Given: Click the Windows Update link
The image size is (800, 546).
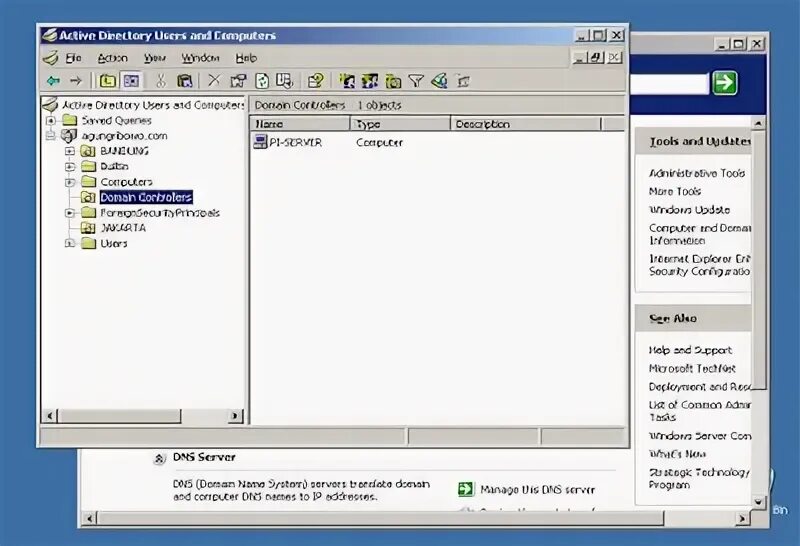Looking at the screenshot, I should coord(689,210).
